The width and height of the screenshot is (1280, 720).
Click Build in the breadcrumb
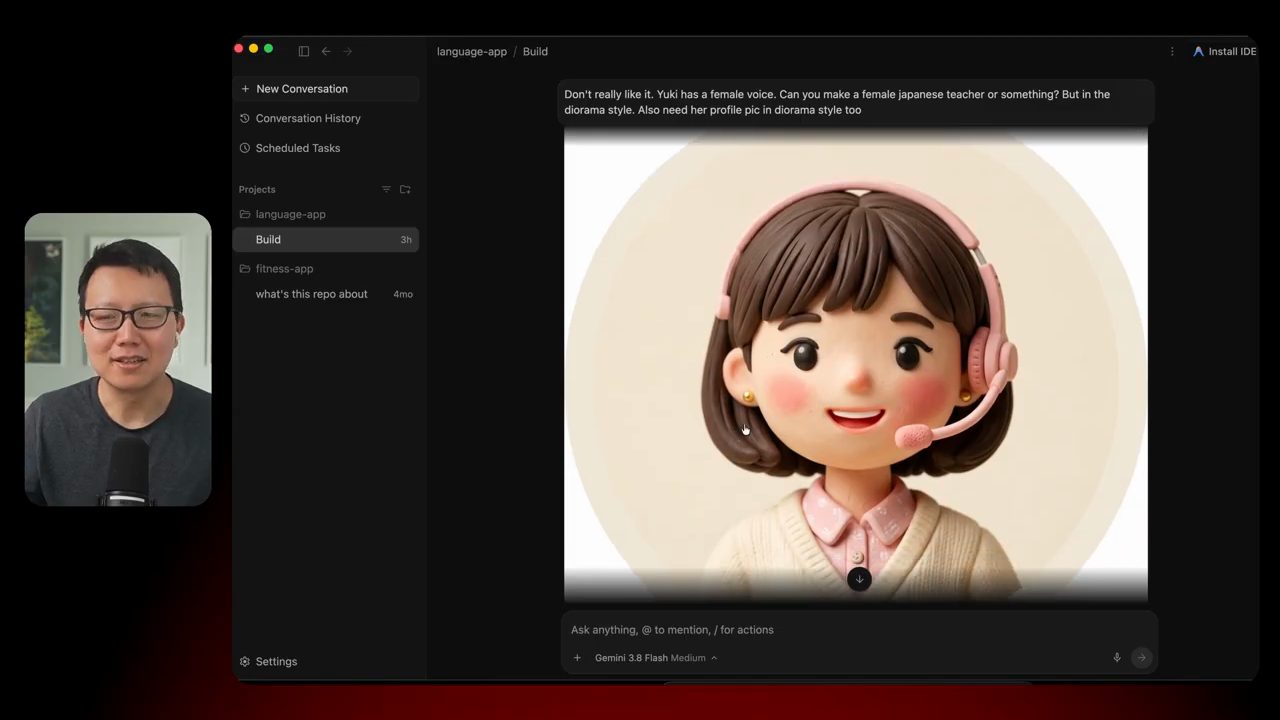[535, 51]
